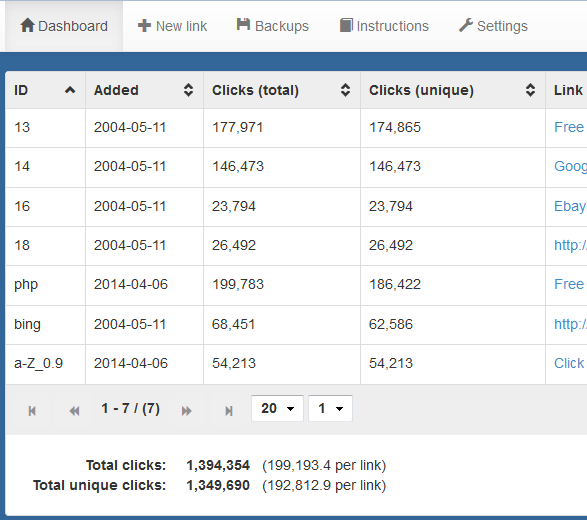Open the Dashboard tab
Viewport: 587px width, 520px height.
point(64,26)
